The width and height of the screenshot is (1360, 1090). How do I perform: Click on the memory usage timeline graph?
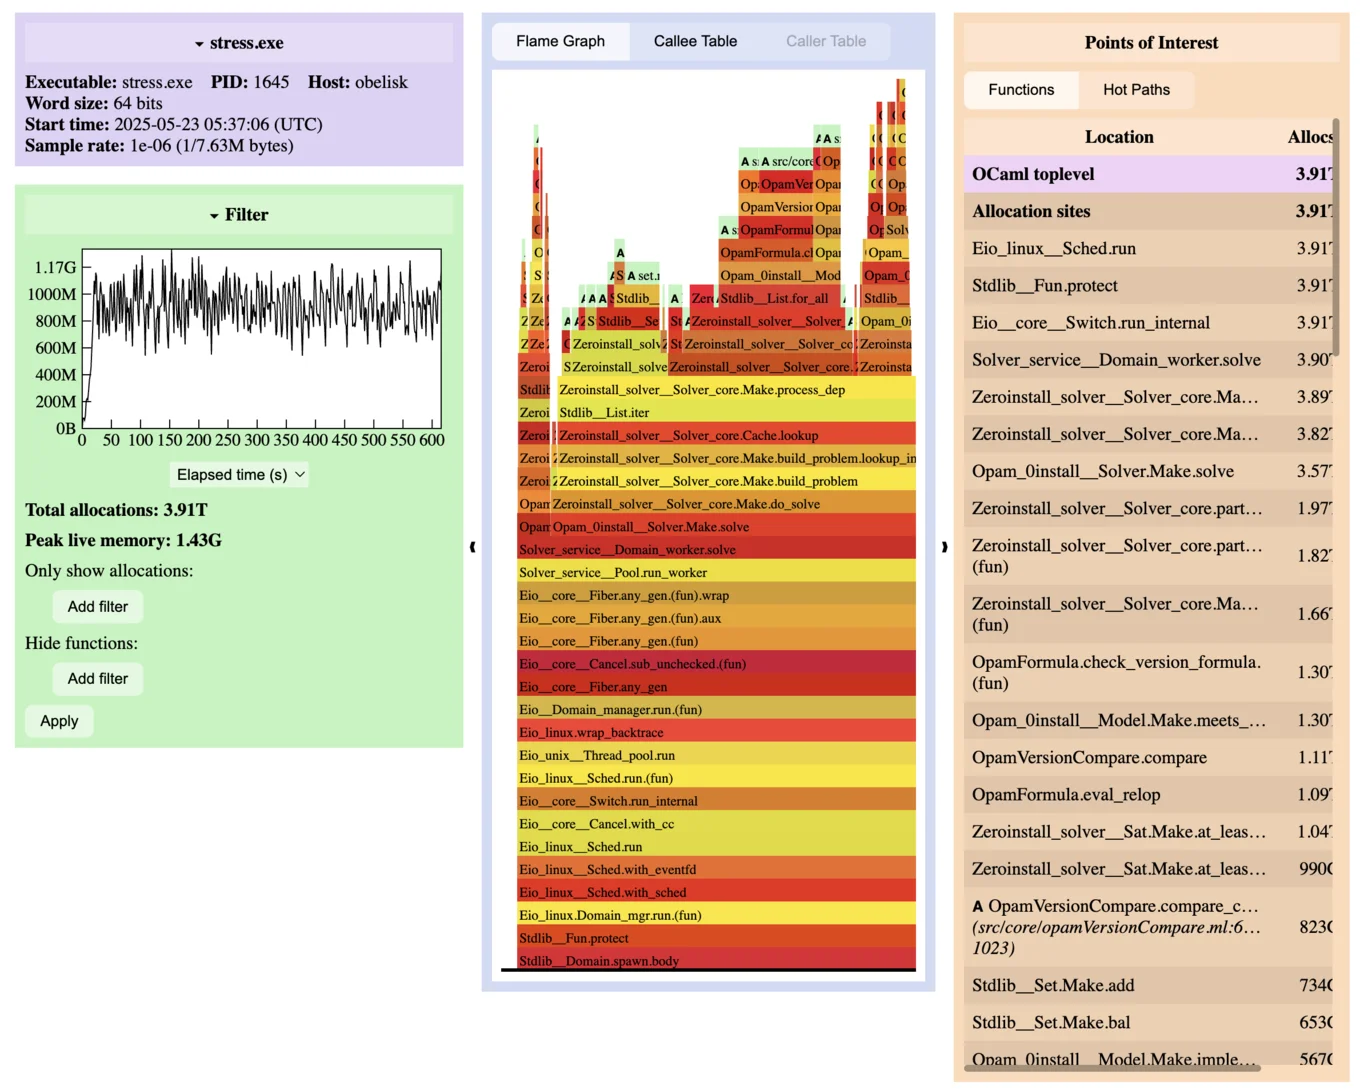pos(262,337)
